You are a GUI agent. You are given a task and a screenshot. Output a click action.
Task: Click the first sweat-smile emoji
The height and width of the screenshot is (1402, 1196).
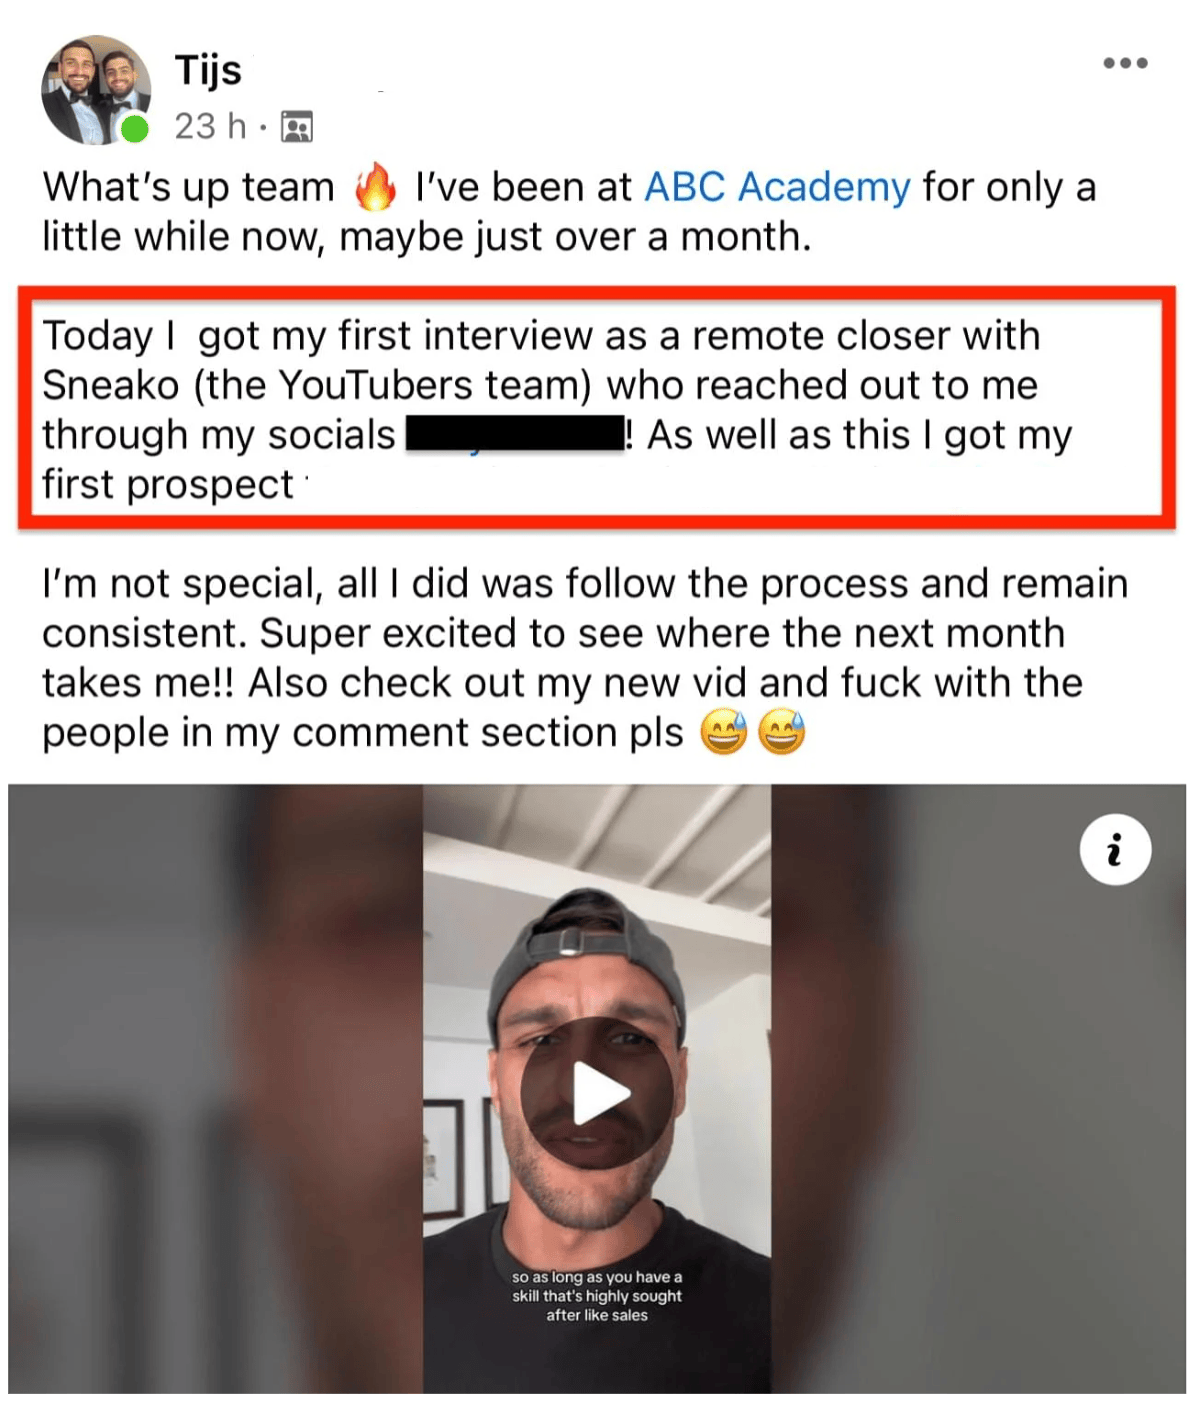pos(723,732)
